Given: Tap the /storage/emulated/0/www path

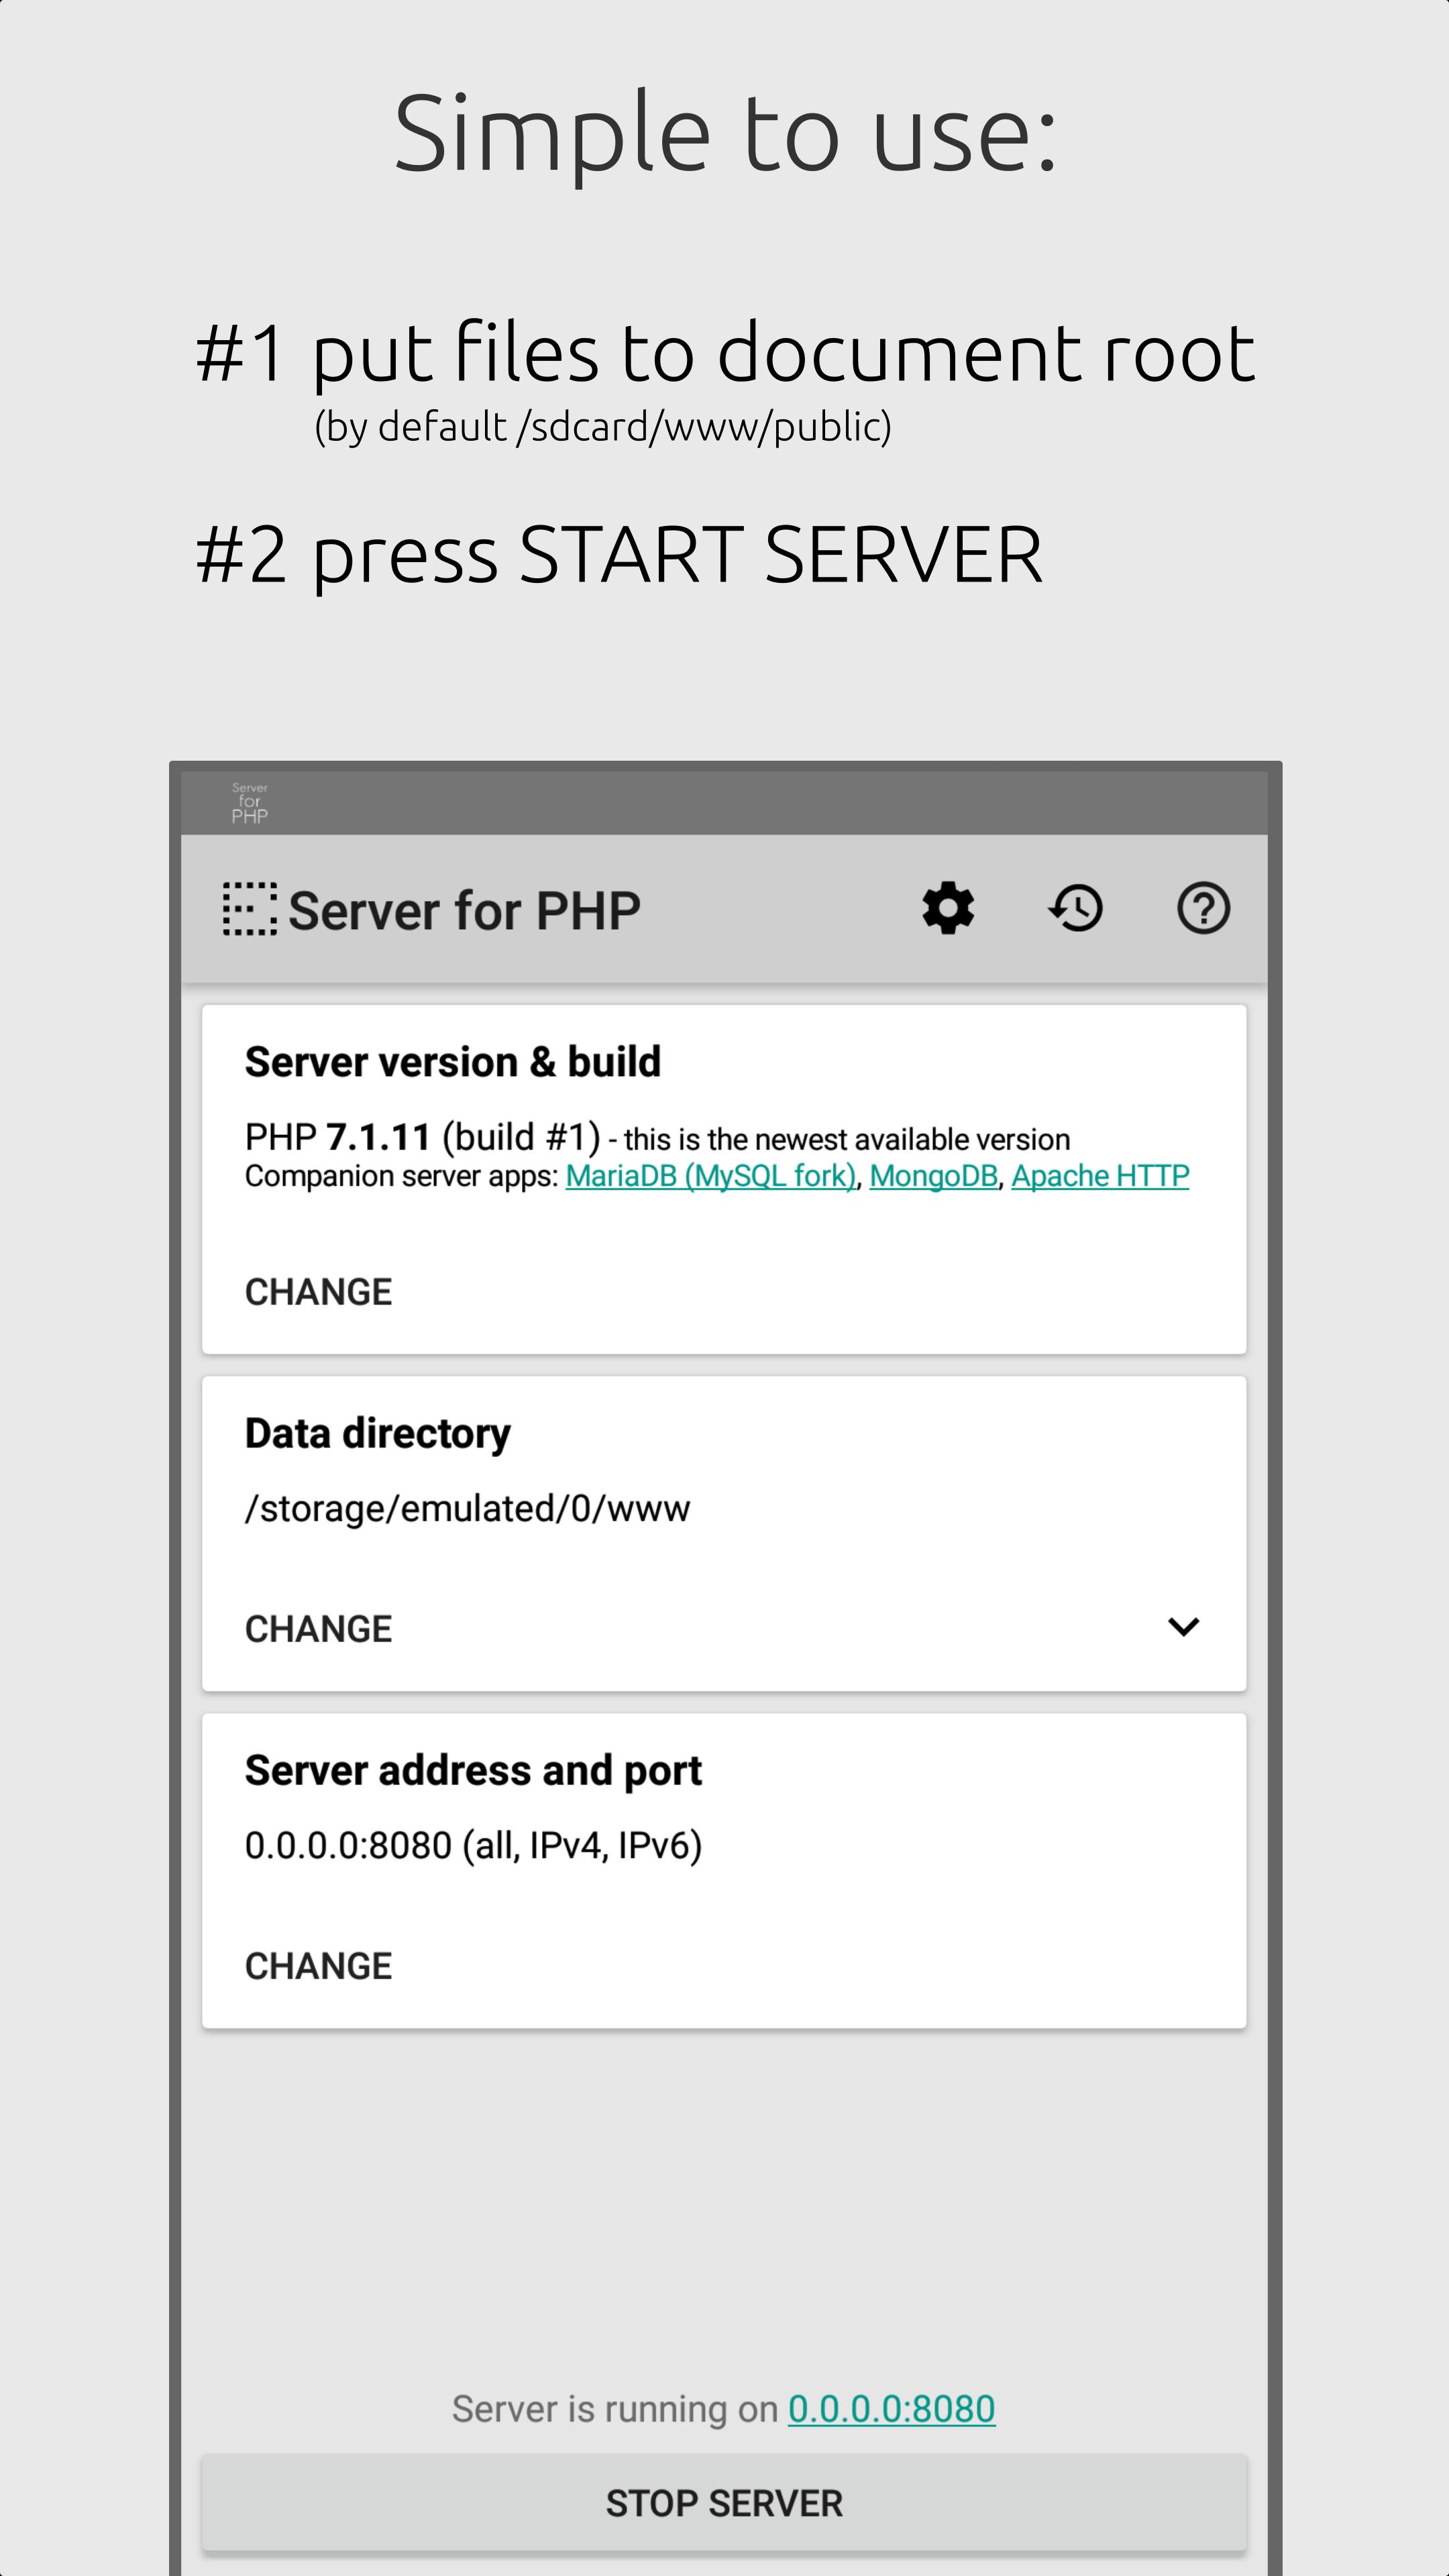Looking at the screenshot, I should pyautogui.click(x=467, y=1508).
